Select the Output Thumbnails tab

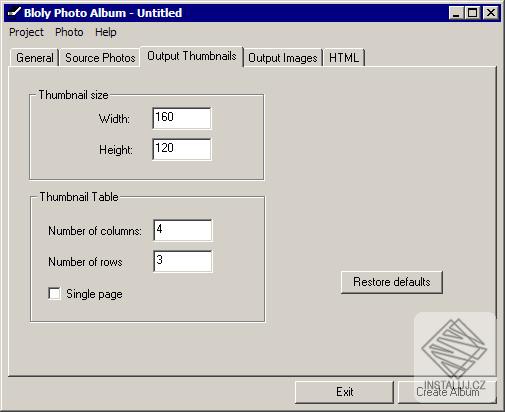[192, 56]
